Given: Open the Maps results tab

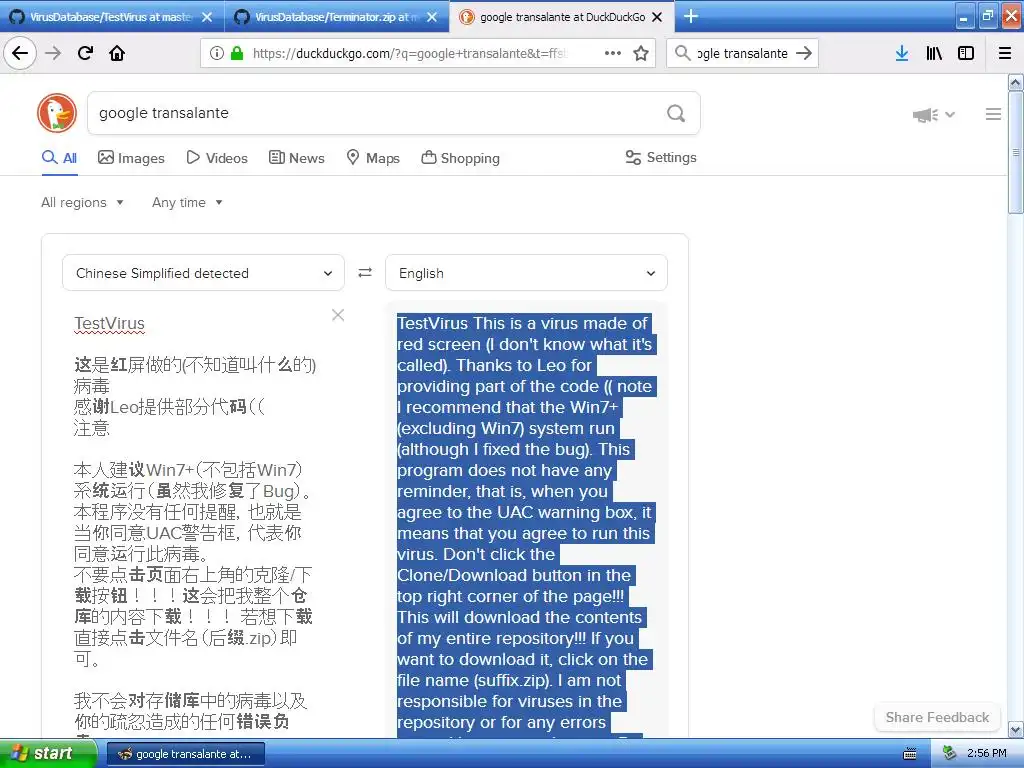Looking at the screenshot, I should (373, 157).
